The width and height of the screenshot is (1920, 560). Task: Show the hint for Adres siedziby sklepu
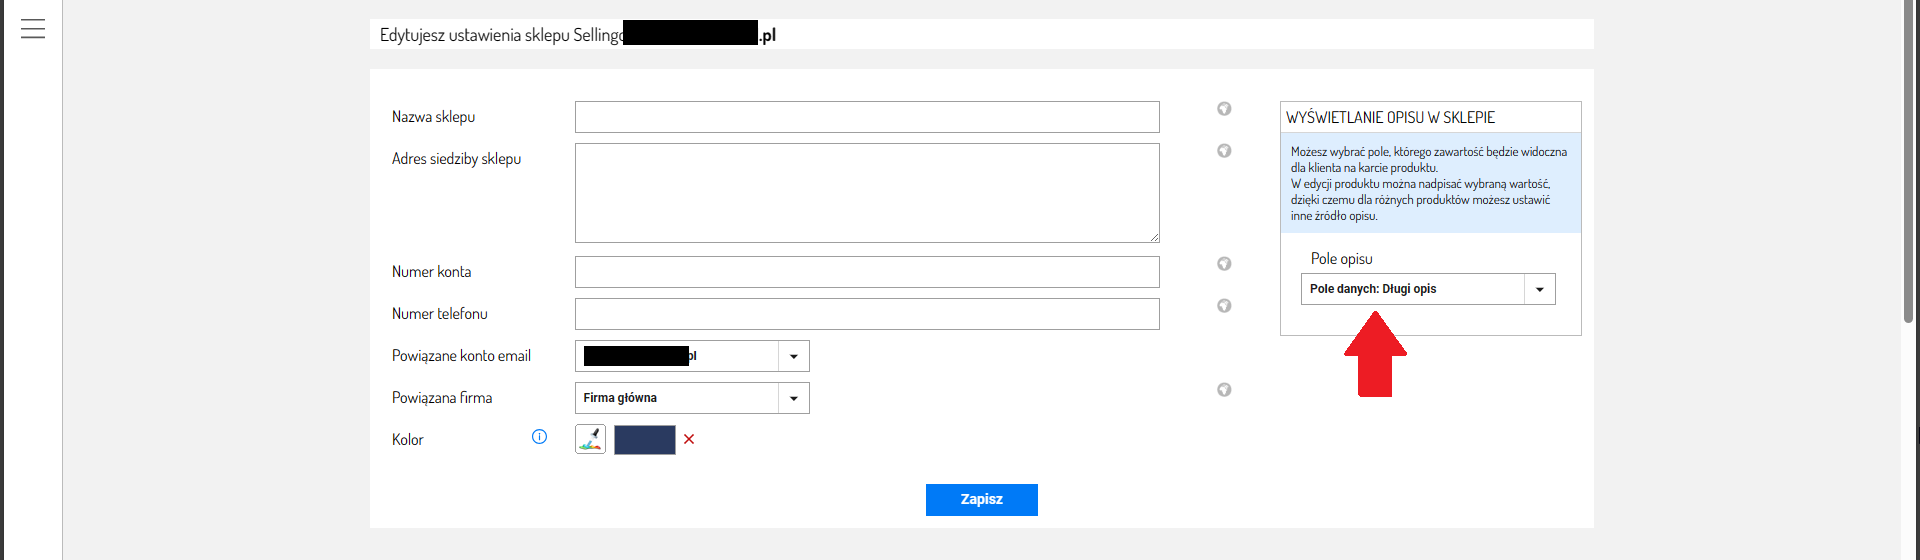1224,151
